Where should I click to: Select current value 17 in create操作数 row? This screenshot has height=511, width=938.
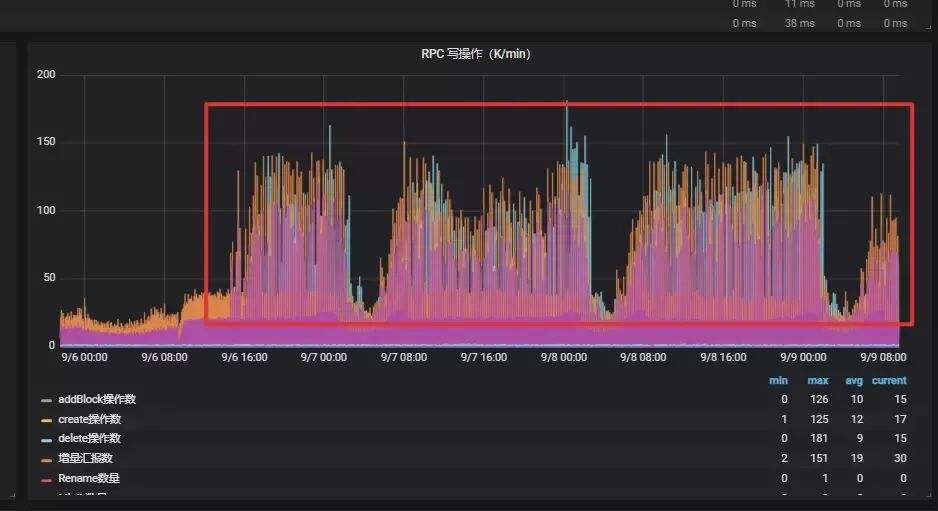[900, 419]
